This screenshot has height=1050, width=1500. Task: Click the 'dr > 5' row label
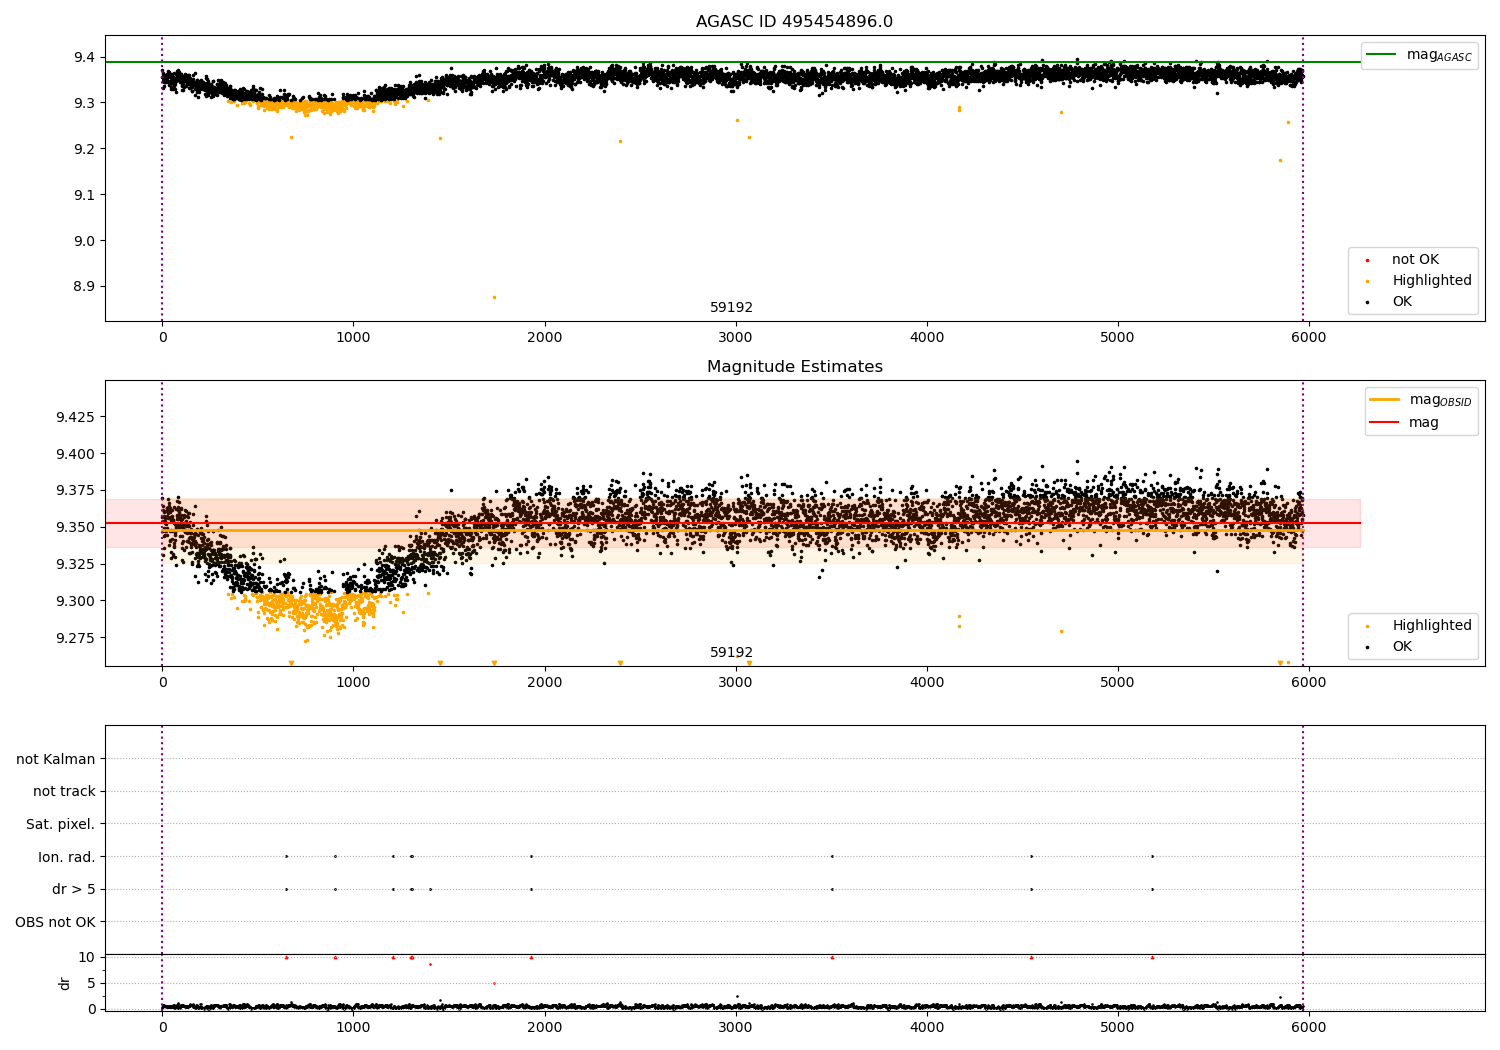tap(74, 890)
